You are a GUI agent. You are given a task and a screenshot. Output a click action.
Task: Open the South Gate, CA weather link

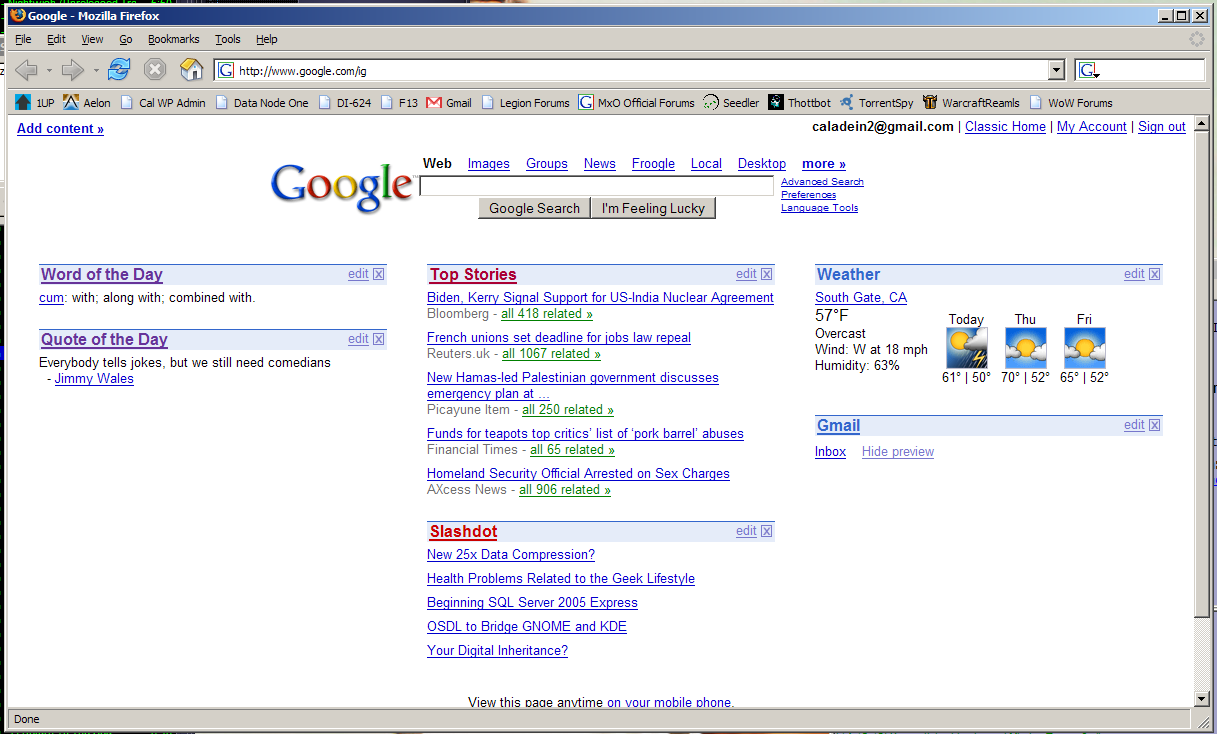coord(861,298)
